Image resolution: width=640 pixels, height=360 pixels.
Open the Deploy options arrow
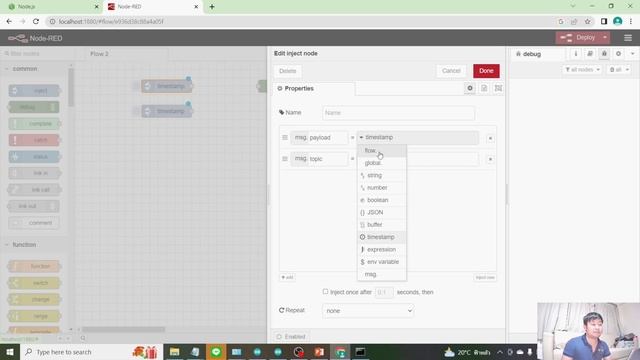coord(605,38)
